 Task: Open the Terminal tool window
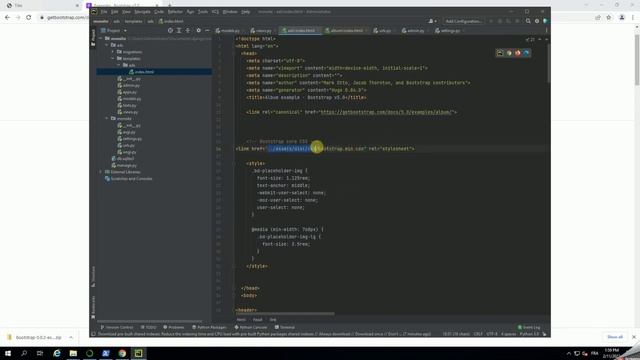point(285,327)
